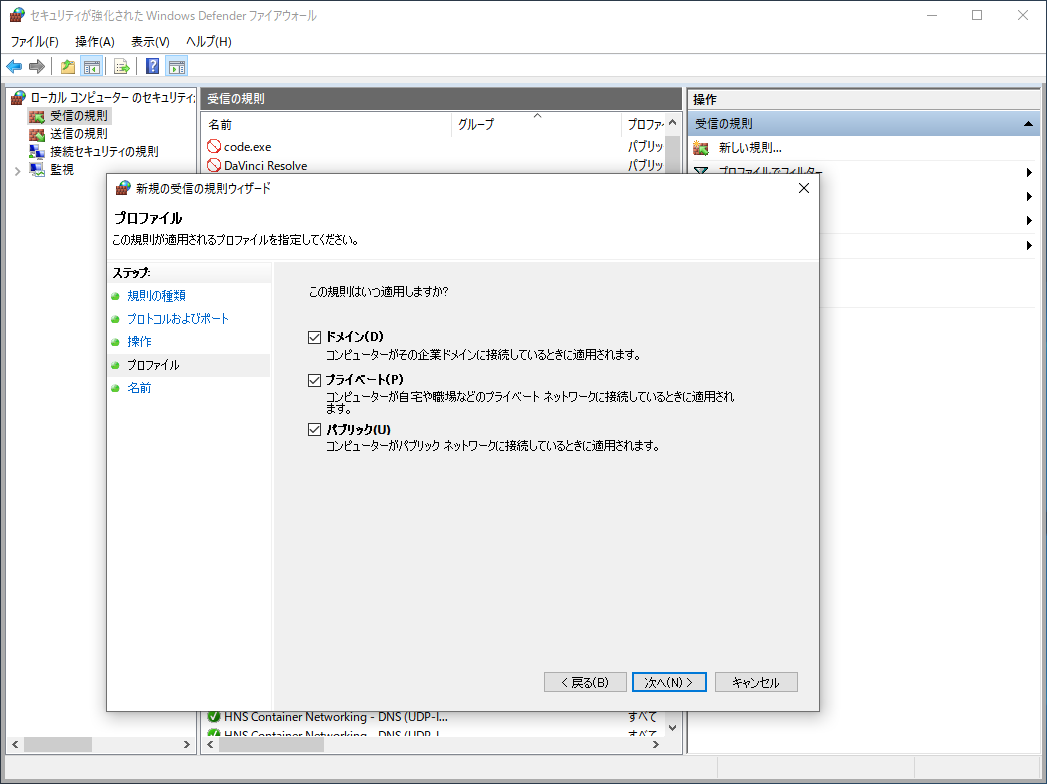Uncheck the パブリック(U) checkbox
The width and height of the screenshot is (1047, 784).
click(x=314, y=429)
